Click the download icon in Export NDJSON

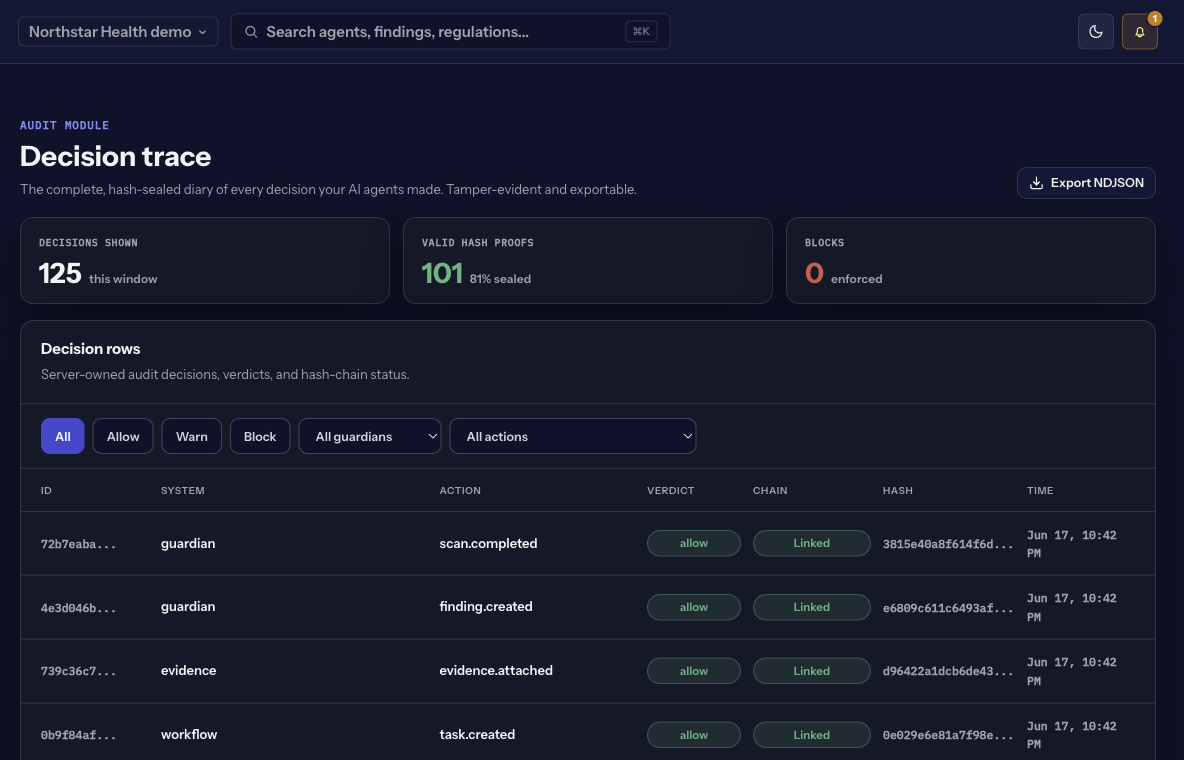point(1037,183)
